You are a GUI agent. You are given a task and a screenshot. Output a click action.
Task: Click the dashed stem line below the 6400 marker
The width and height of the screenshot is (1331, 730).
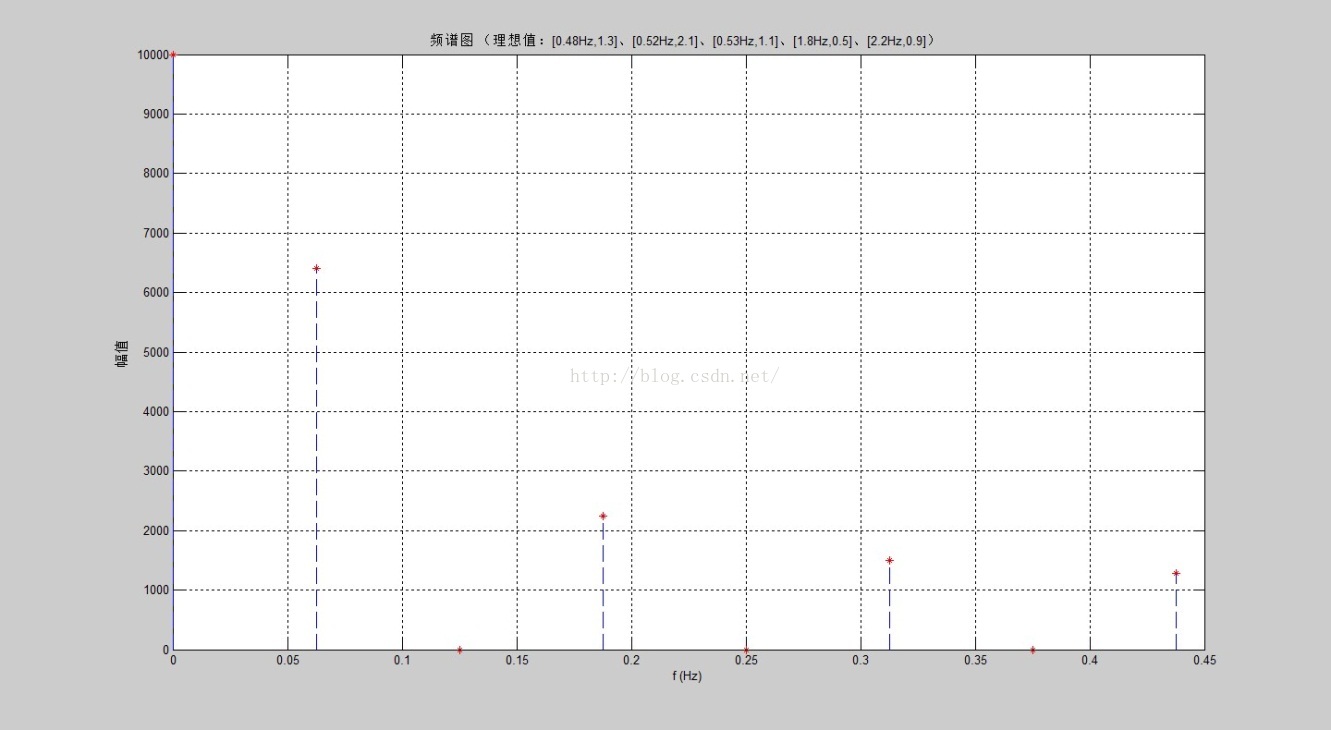[316, 460]
